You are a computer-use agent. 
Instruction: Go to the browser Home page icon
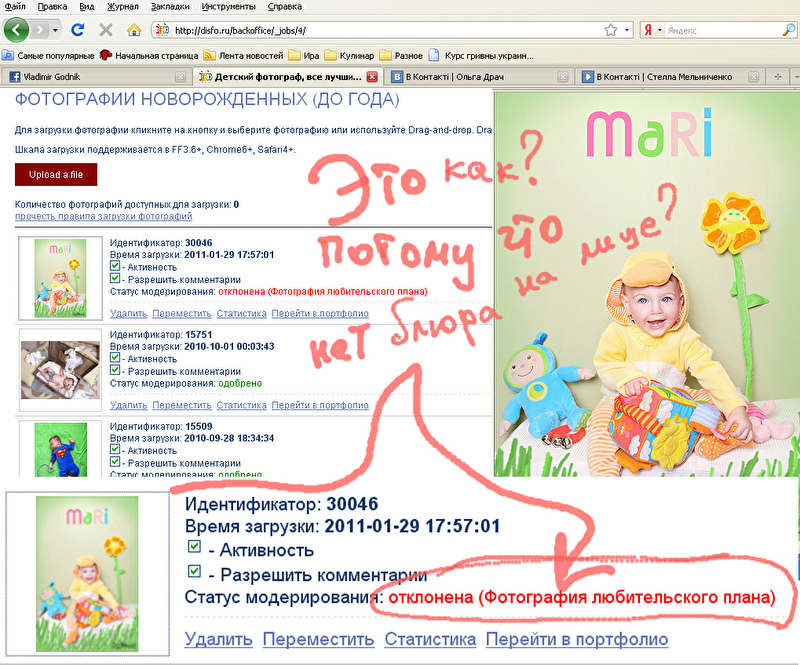(133, 30)
